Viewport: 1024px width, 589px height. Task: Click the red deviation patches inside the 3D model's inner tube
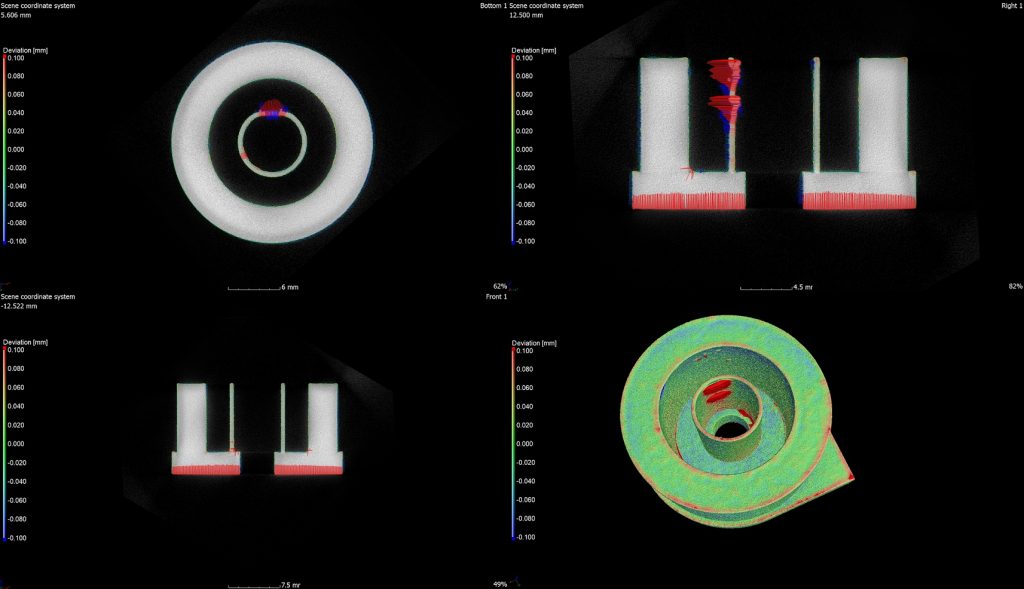click(x=718, y=392)
